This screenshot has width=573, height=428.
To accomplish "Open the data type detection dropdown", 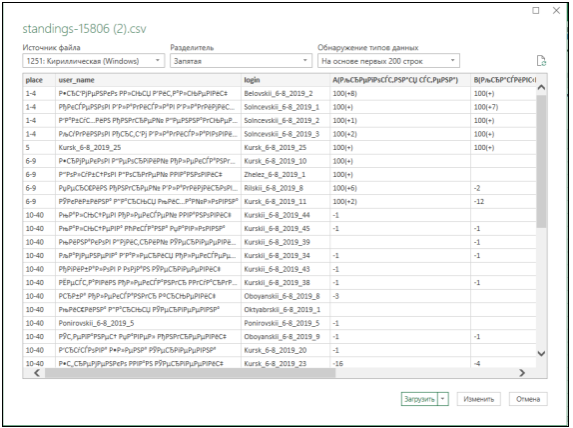I will tap(388, 61).
